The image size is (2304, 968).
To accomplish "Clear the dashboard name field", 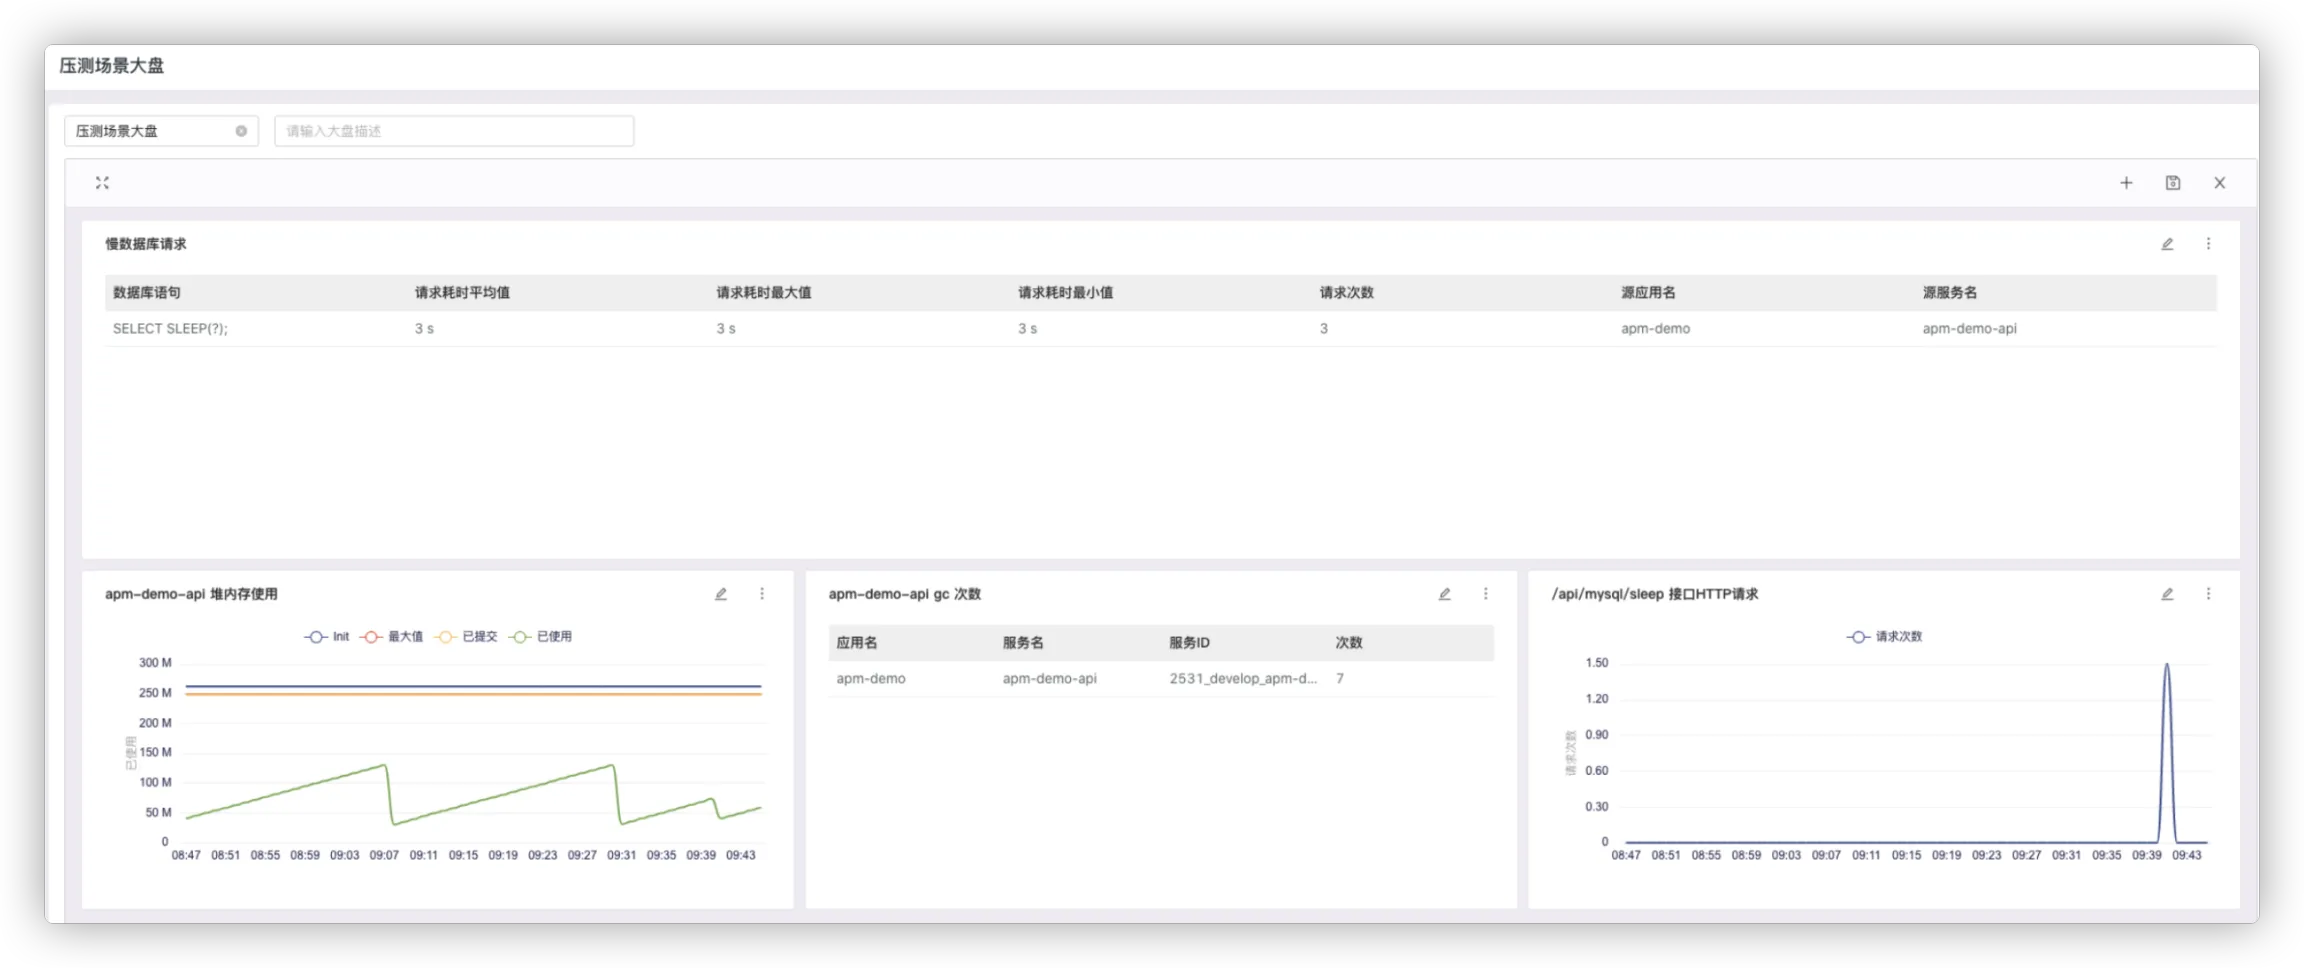I will 241,131.
